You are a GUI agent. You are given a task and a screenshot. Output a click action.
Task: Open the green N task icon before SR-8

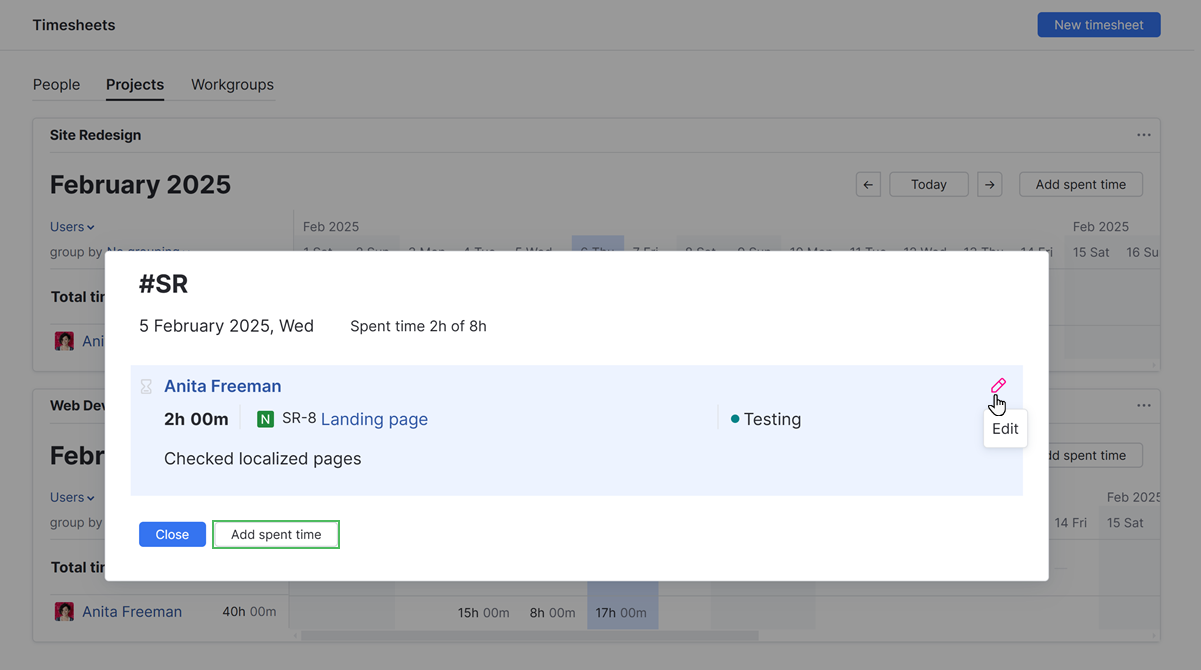[x=265, y=419]
